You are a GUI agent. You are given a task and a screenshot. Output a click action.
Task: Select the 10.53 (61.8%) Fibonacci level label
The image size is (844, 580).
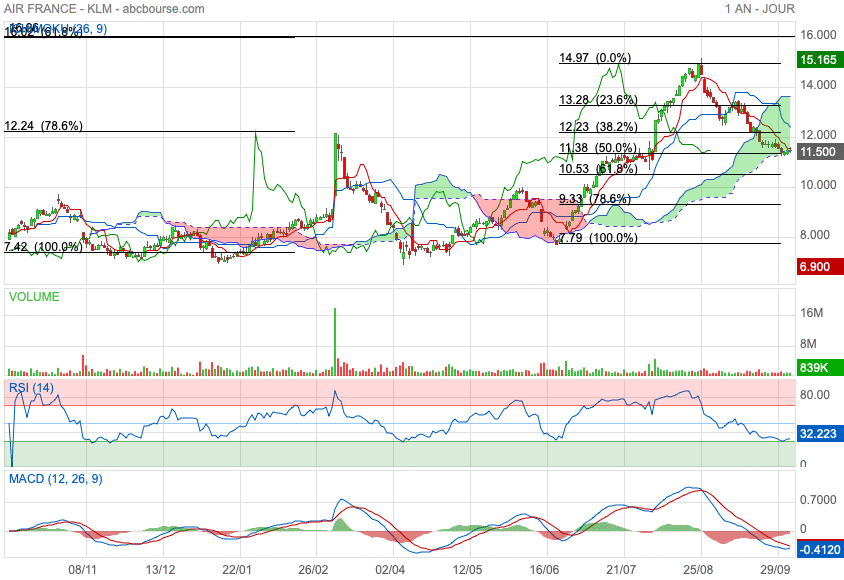point(598,168)
